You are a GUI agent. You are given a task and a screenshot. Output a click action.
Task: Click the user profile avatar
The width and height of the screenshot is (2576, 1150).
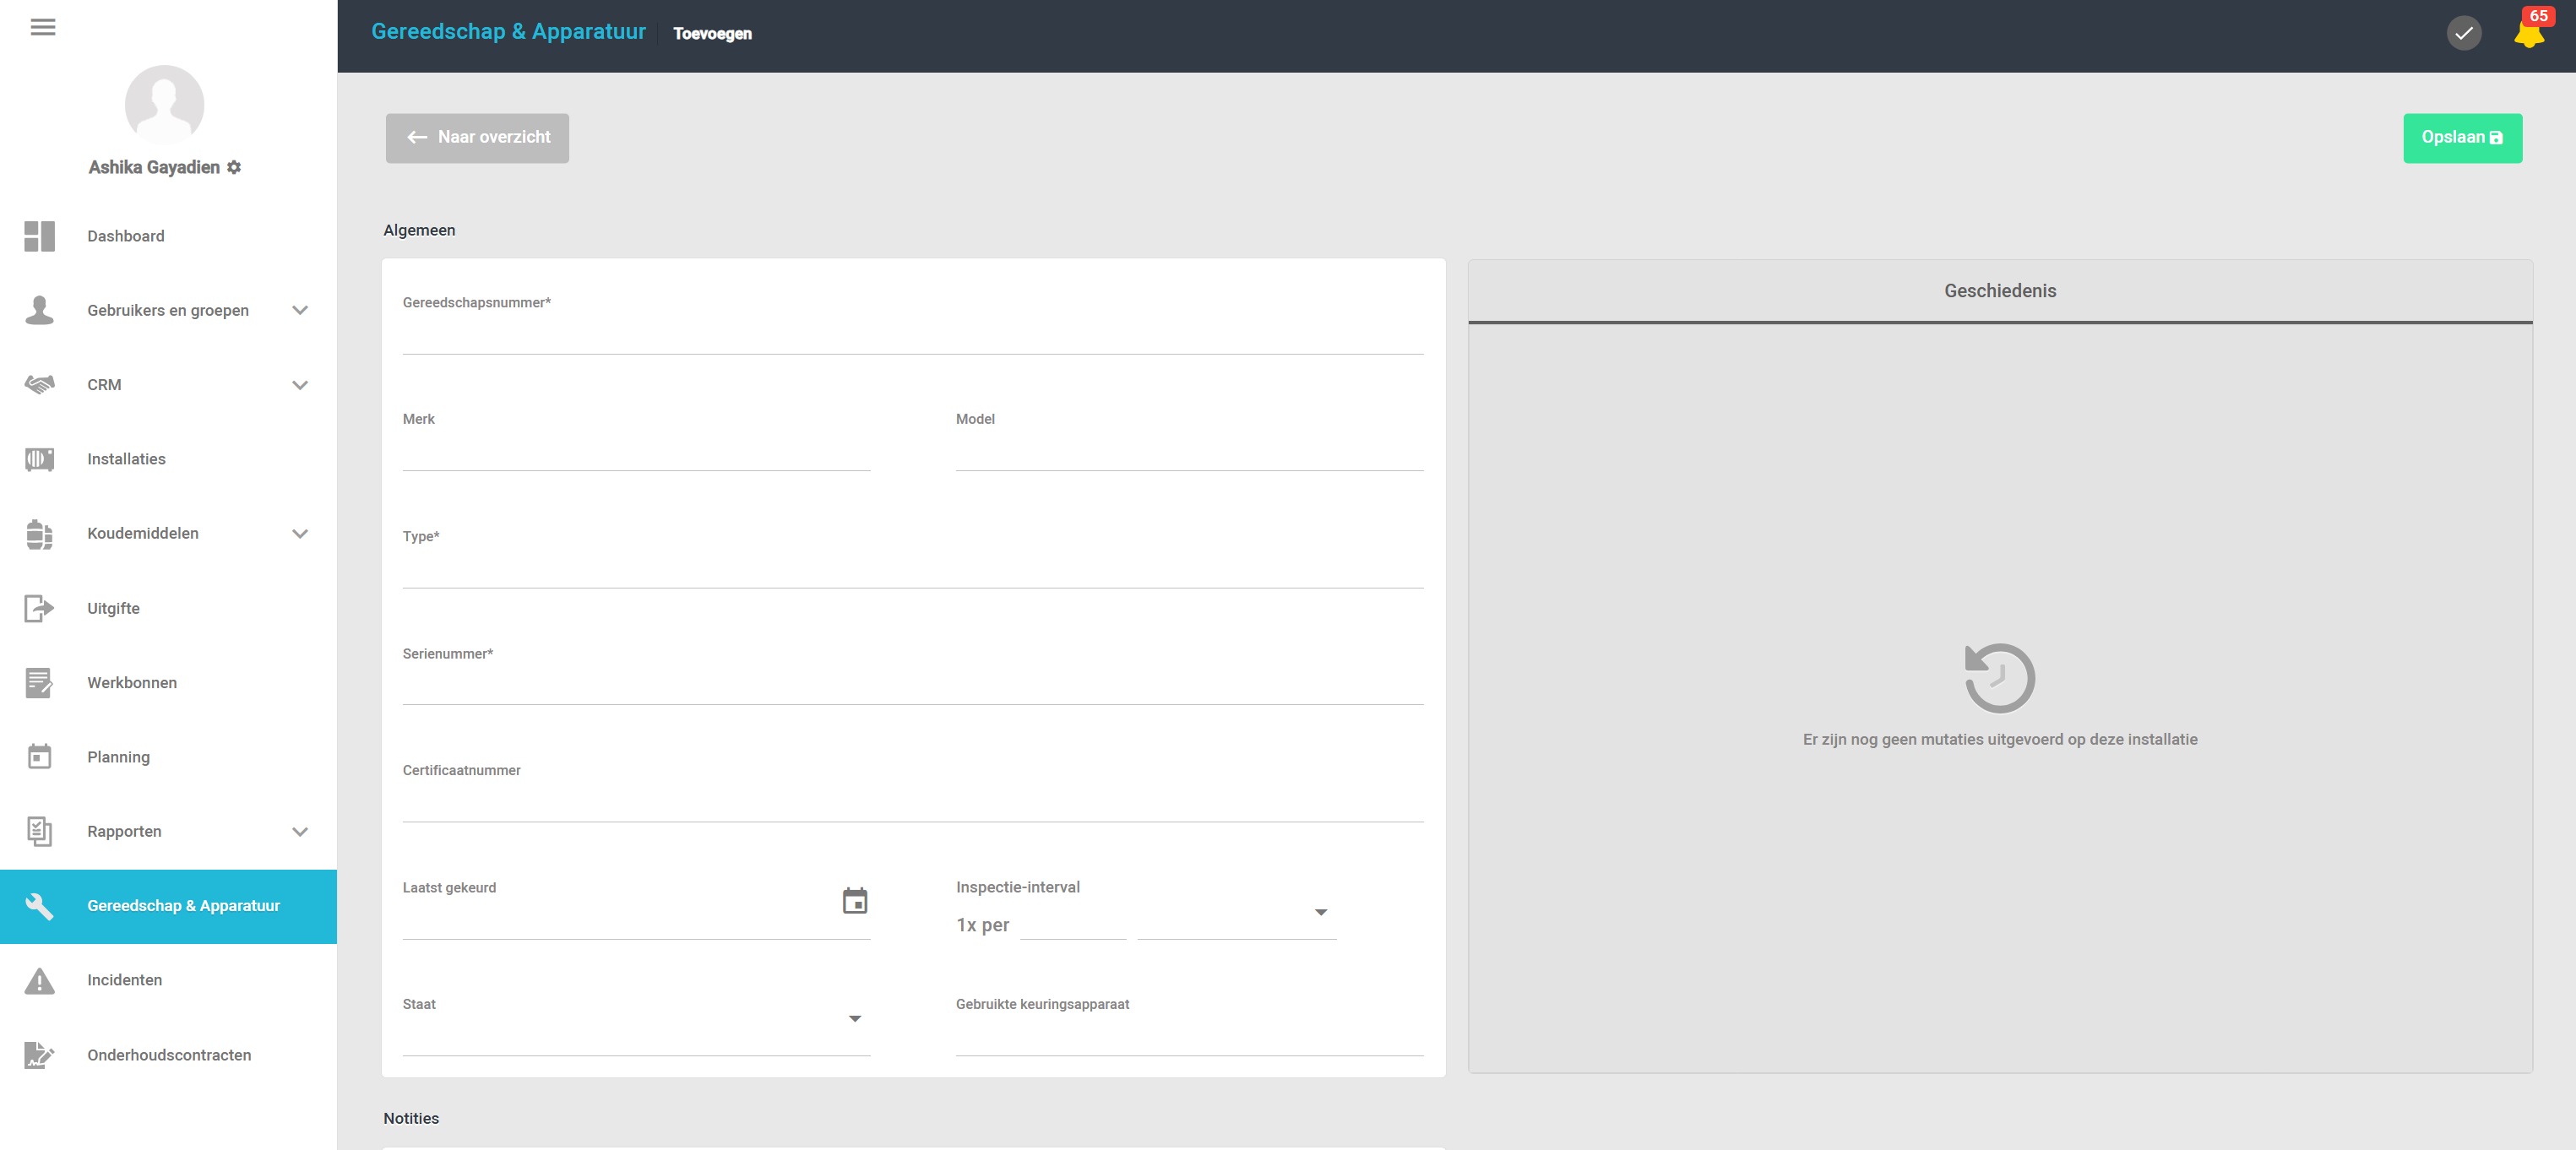coord(164,105)
